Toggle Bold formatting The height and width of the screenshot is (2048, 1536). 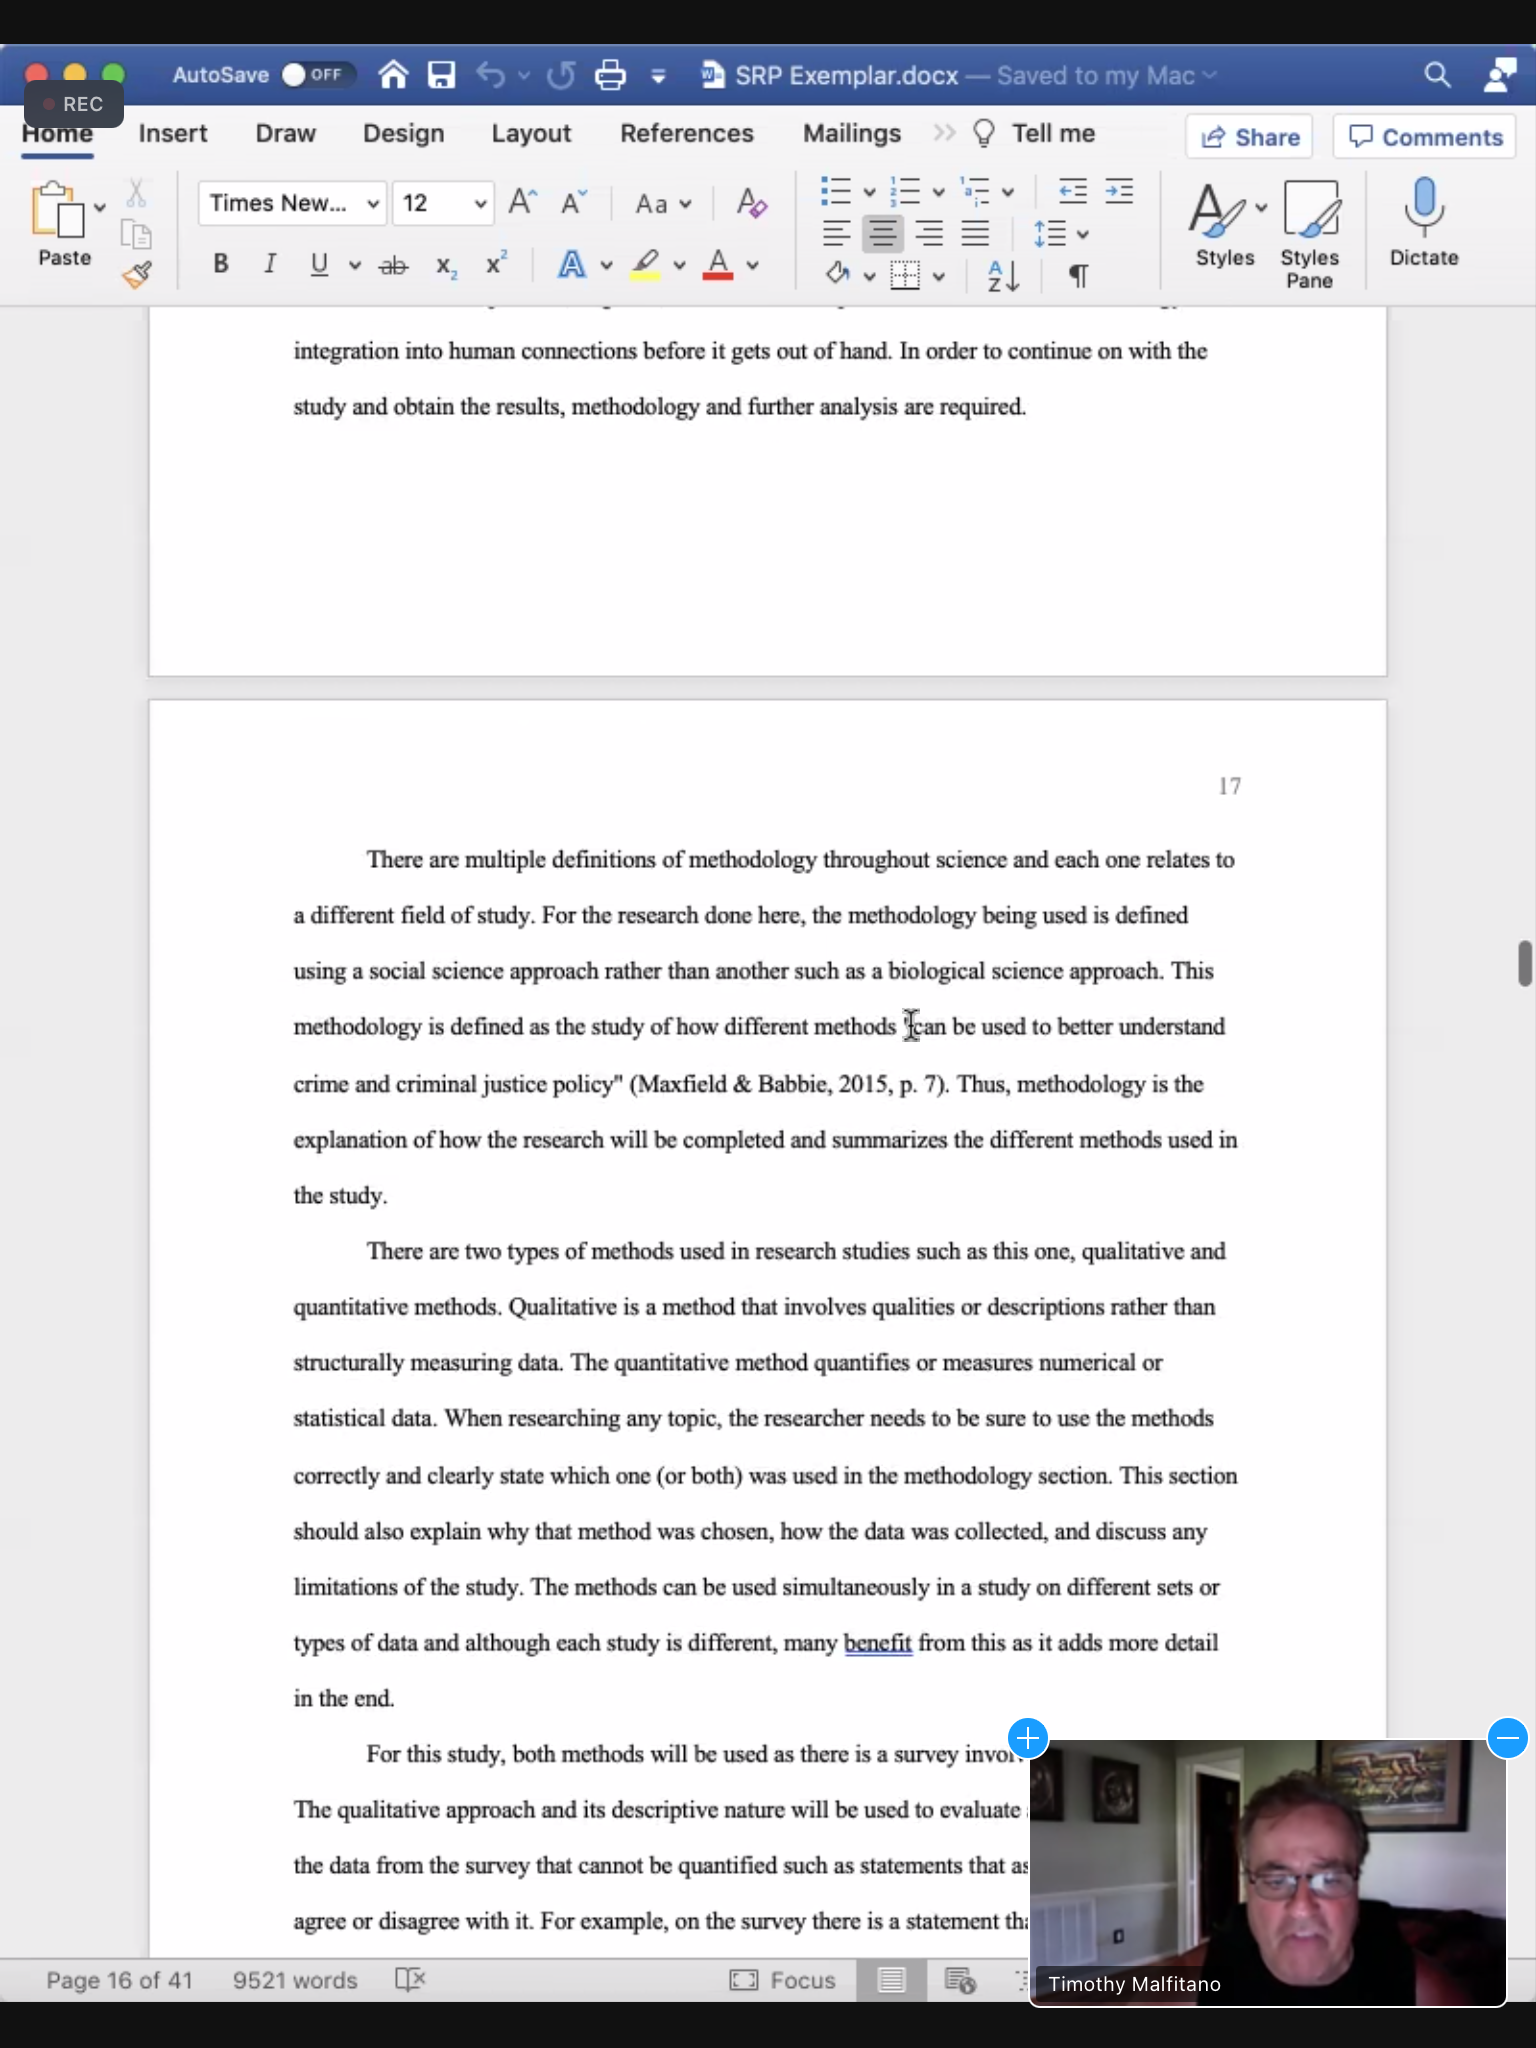coord(221,264)
